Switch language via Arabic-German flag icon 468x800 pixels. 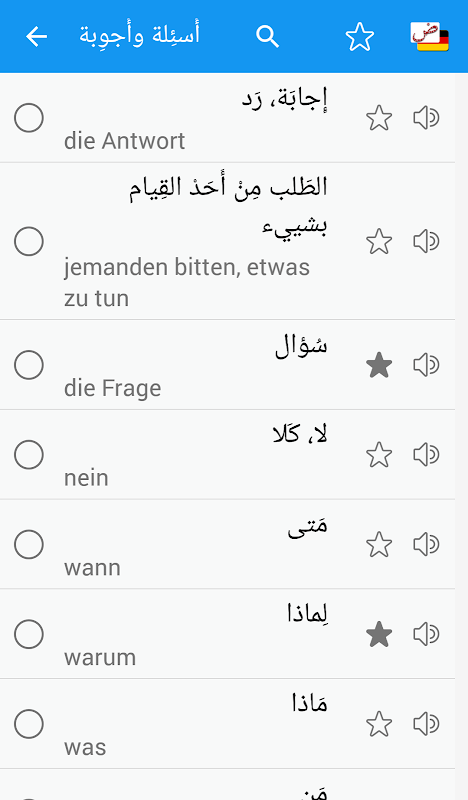point(429,37)
